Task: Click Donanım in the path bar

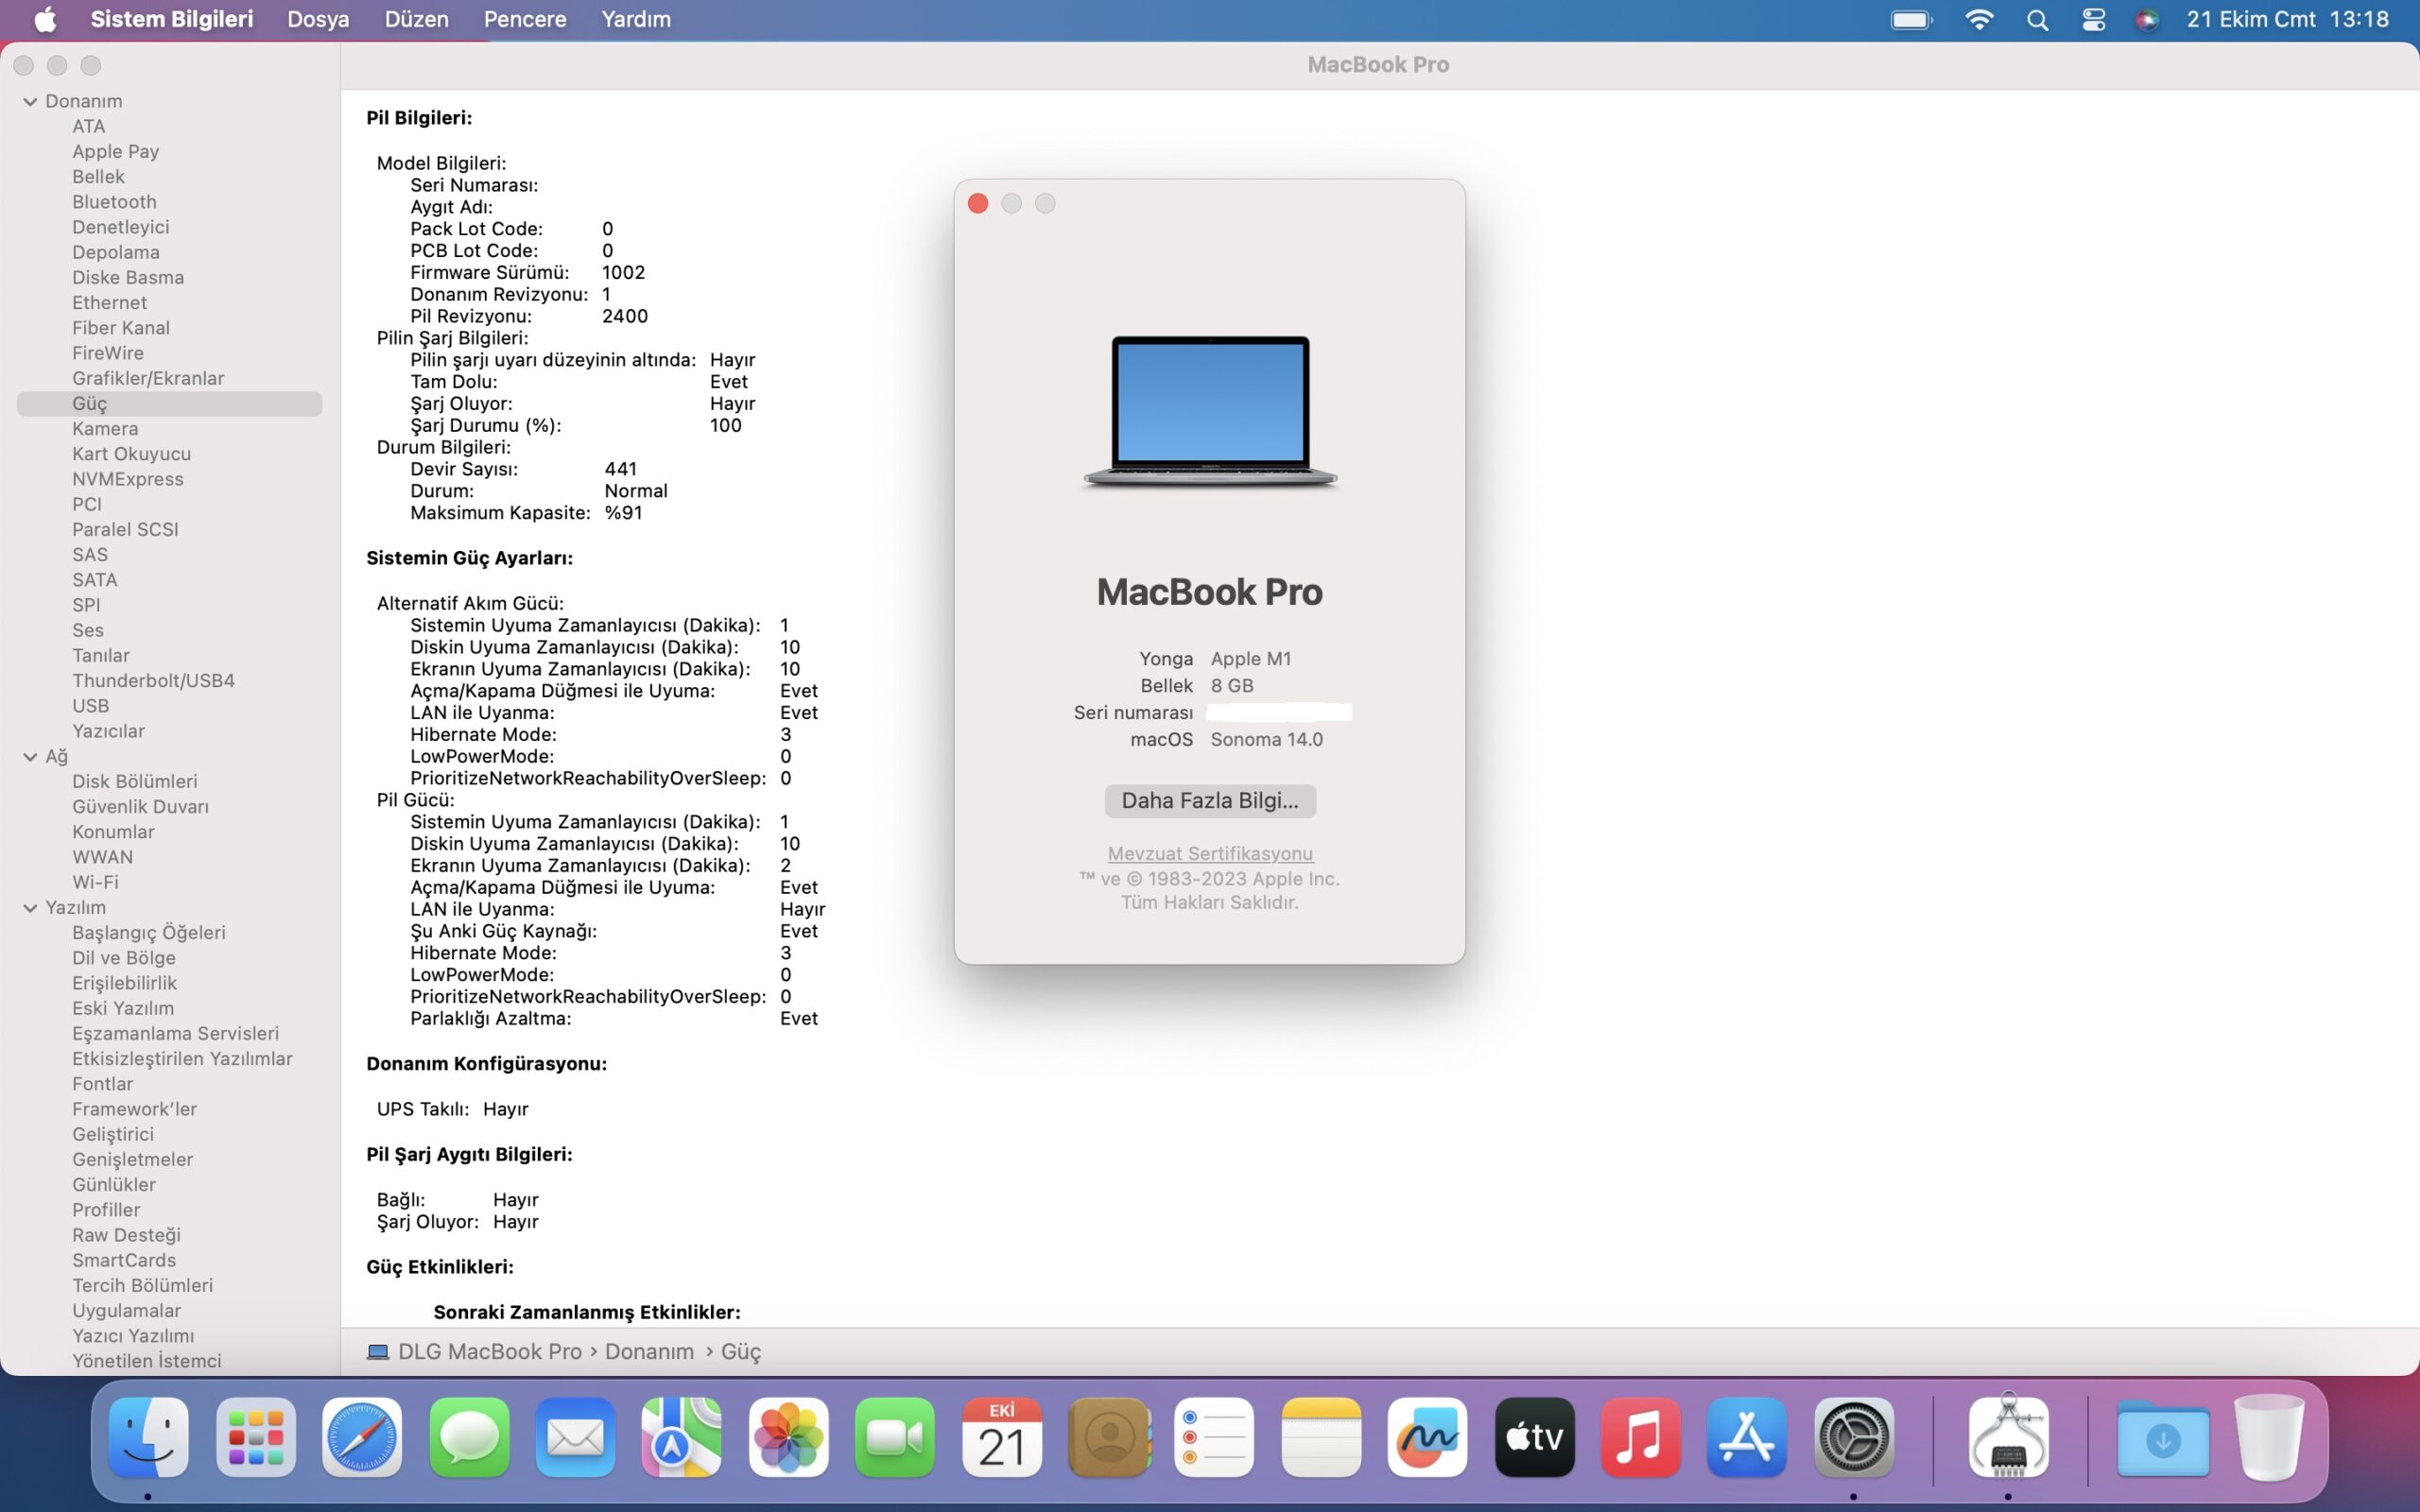Action: tap(649, 1352)
